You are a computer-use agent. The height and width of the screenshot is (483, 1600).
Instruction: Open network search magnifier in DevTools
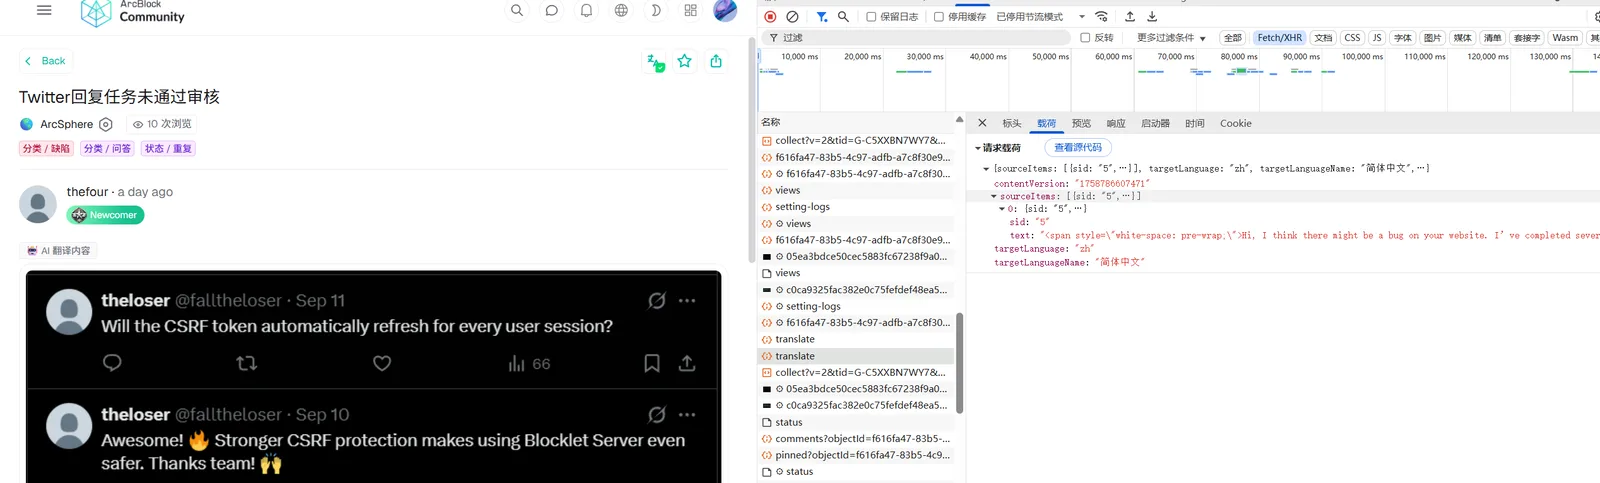(843, 17)
